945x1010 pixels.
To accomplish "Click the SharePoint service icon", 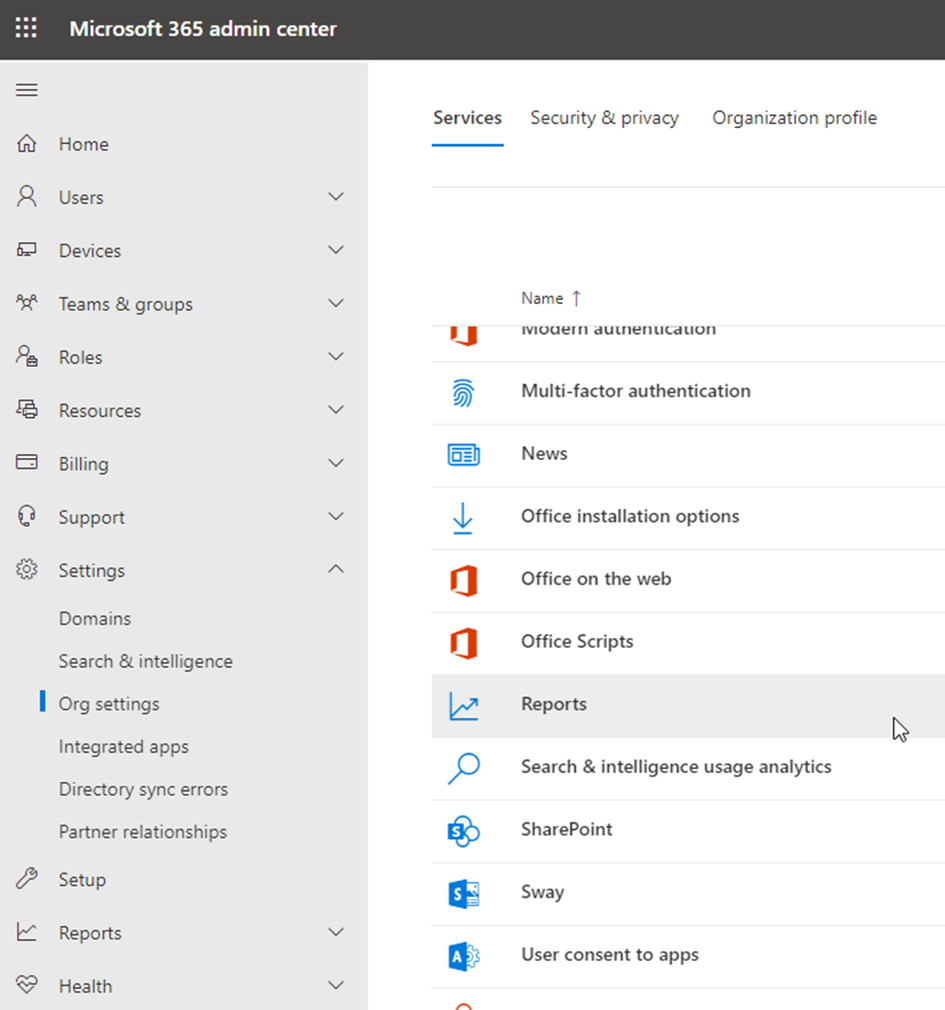I will [x=463, y=831].
